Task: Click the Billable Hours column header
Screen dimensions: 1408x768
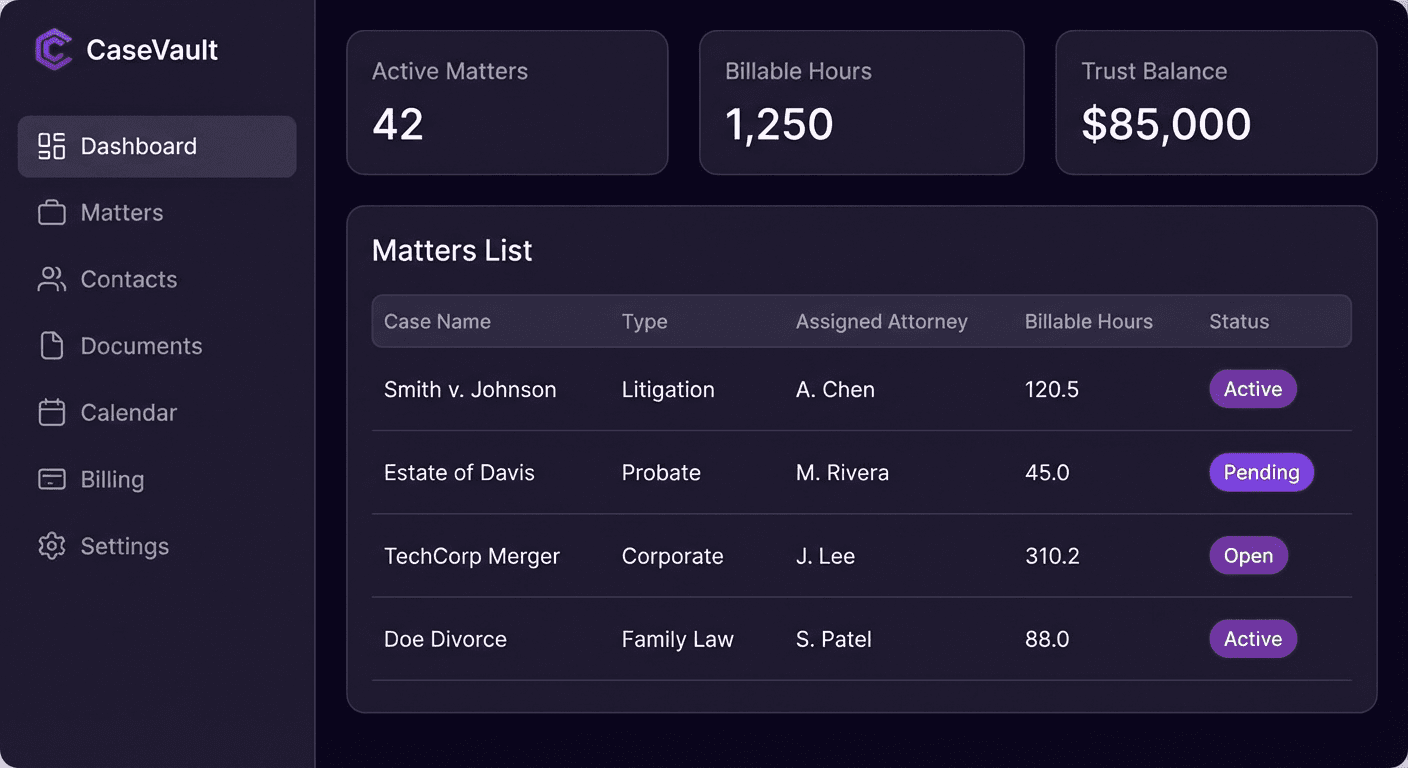Action: [1088, 321]
